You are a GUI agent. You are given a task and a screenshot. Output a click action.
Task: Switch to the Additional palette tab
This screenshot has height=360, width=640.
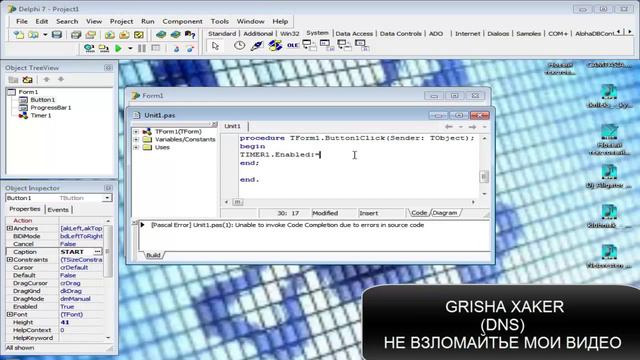(x=258, y=33)
